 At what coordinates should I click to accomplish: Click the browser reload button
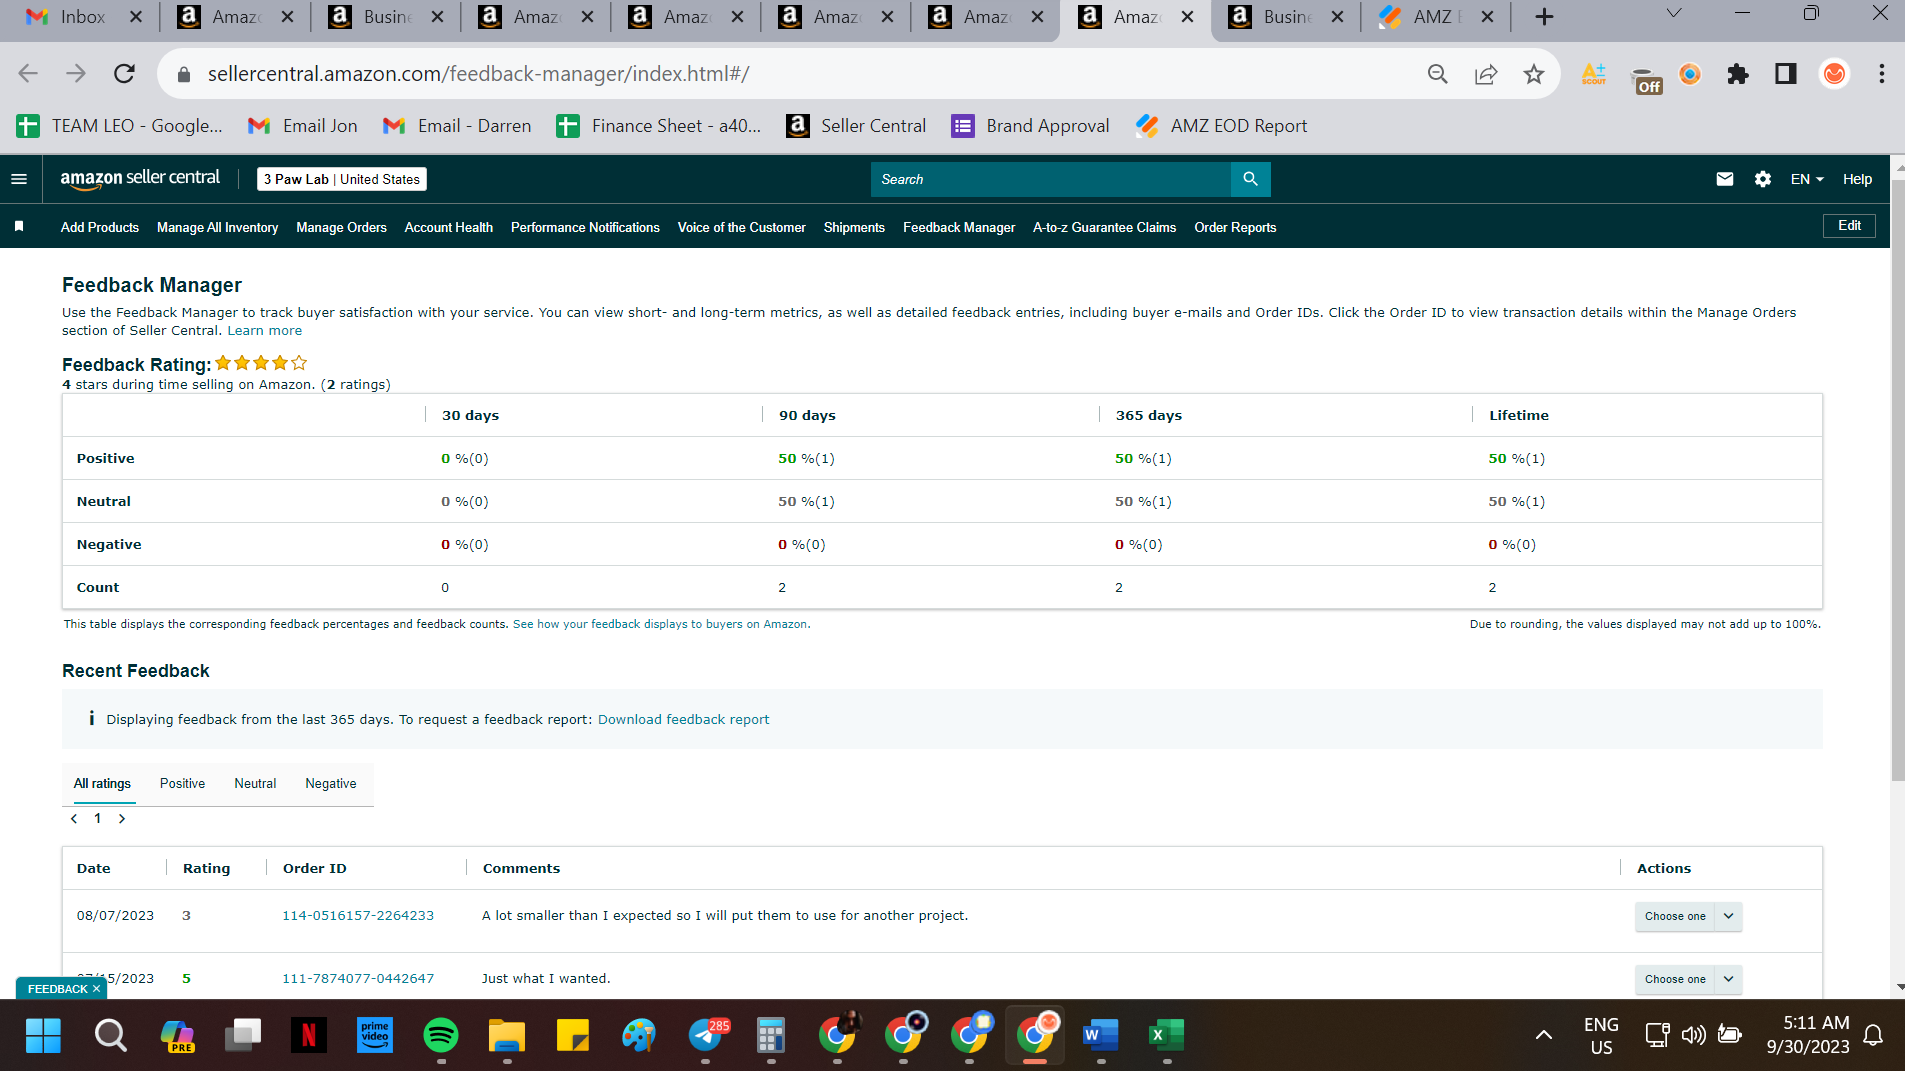[x=124, y=74]
